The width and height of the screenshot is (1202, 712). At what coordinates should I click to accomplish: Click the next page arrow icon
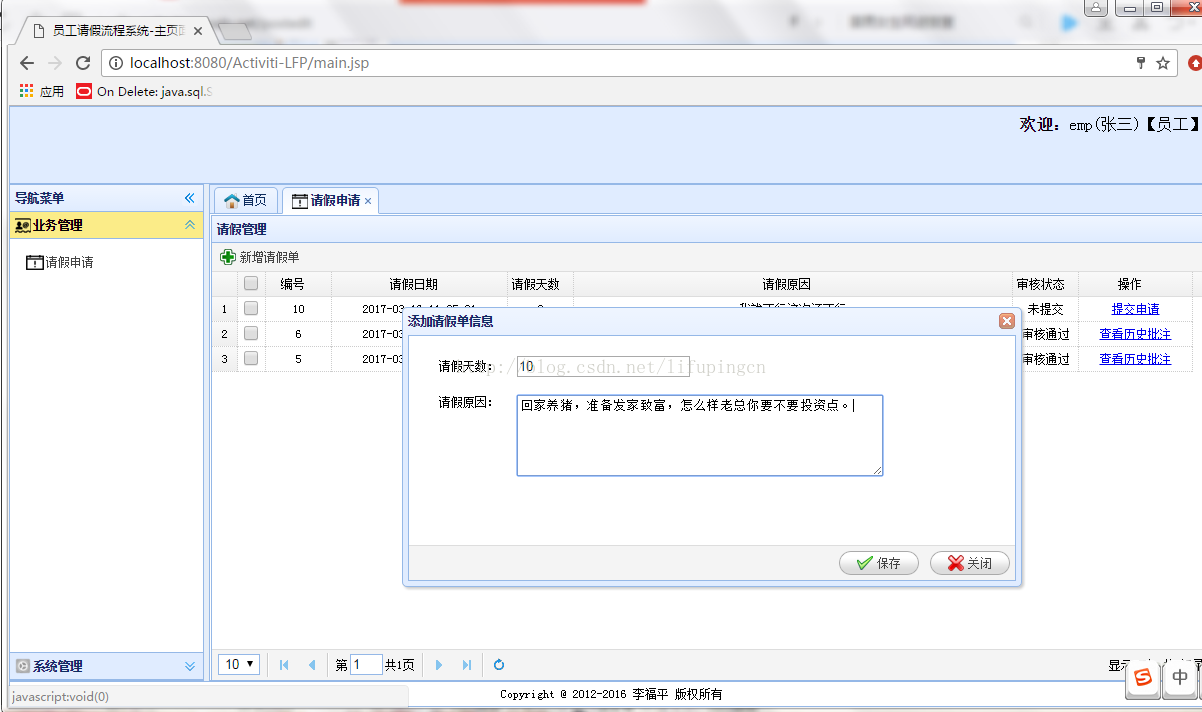pyautogui.click(x=439, y=664)
